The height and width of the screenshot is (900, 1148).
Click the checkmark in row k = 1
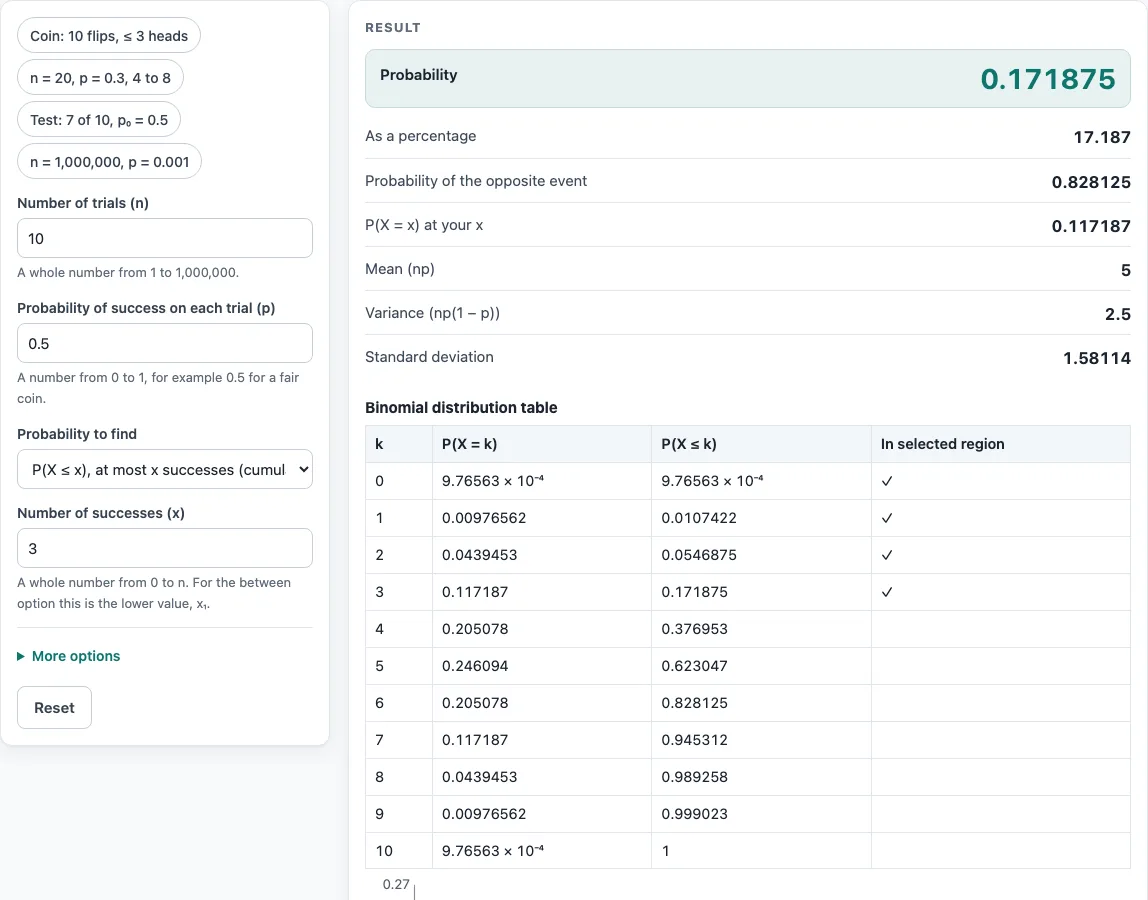[887, 518]
